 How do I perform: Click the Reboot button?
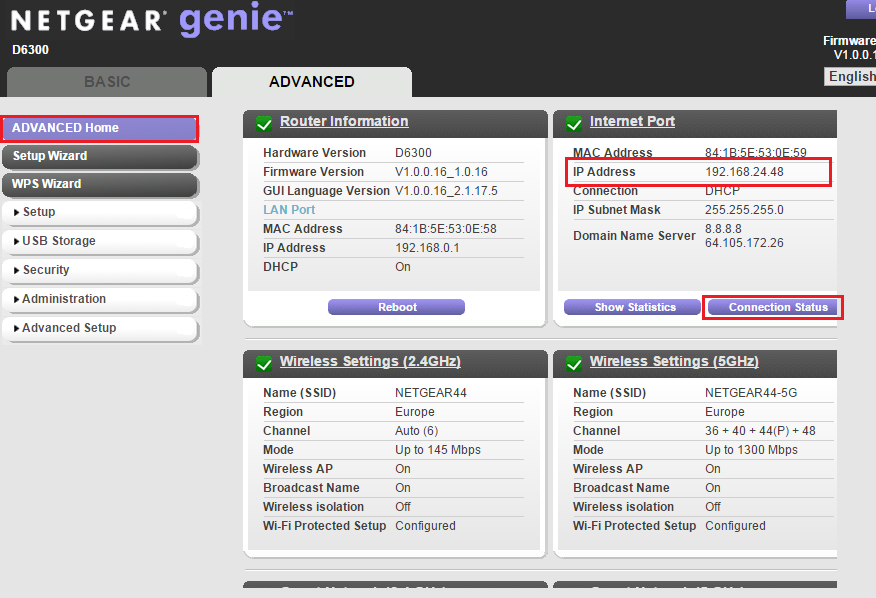point(396,307)
